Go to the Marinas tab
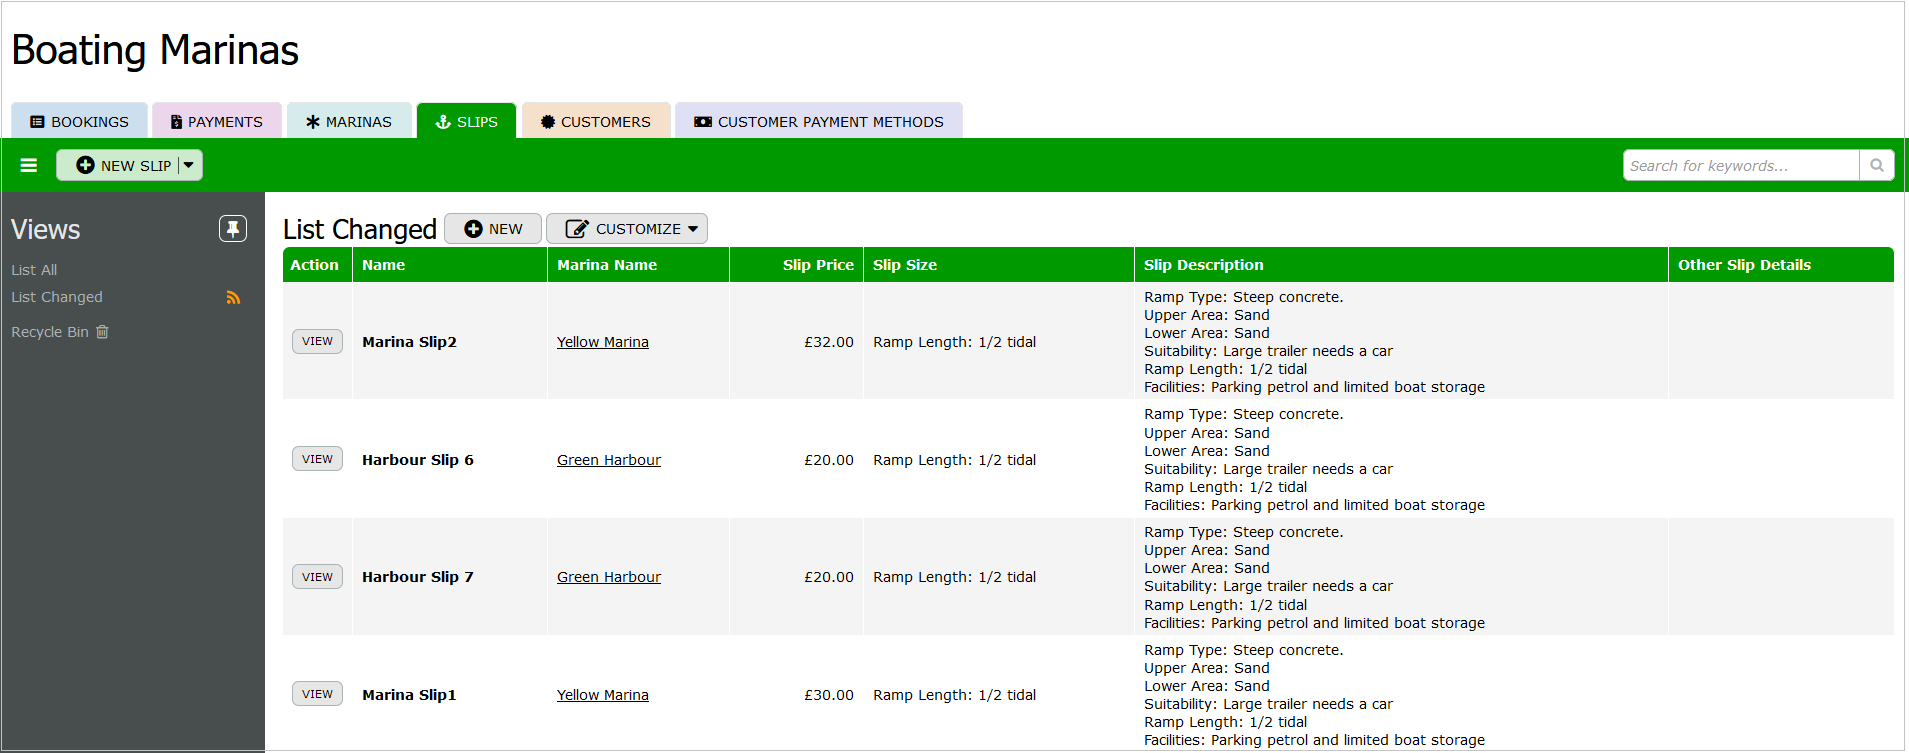Viewport: 1909px width, 753px height. pyautogui.click(x=349, y=122)
